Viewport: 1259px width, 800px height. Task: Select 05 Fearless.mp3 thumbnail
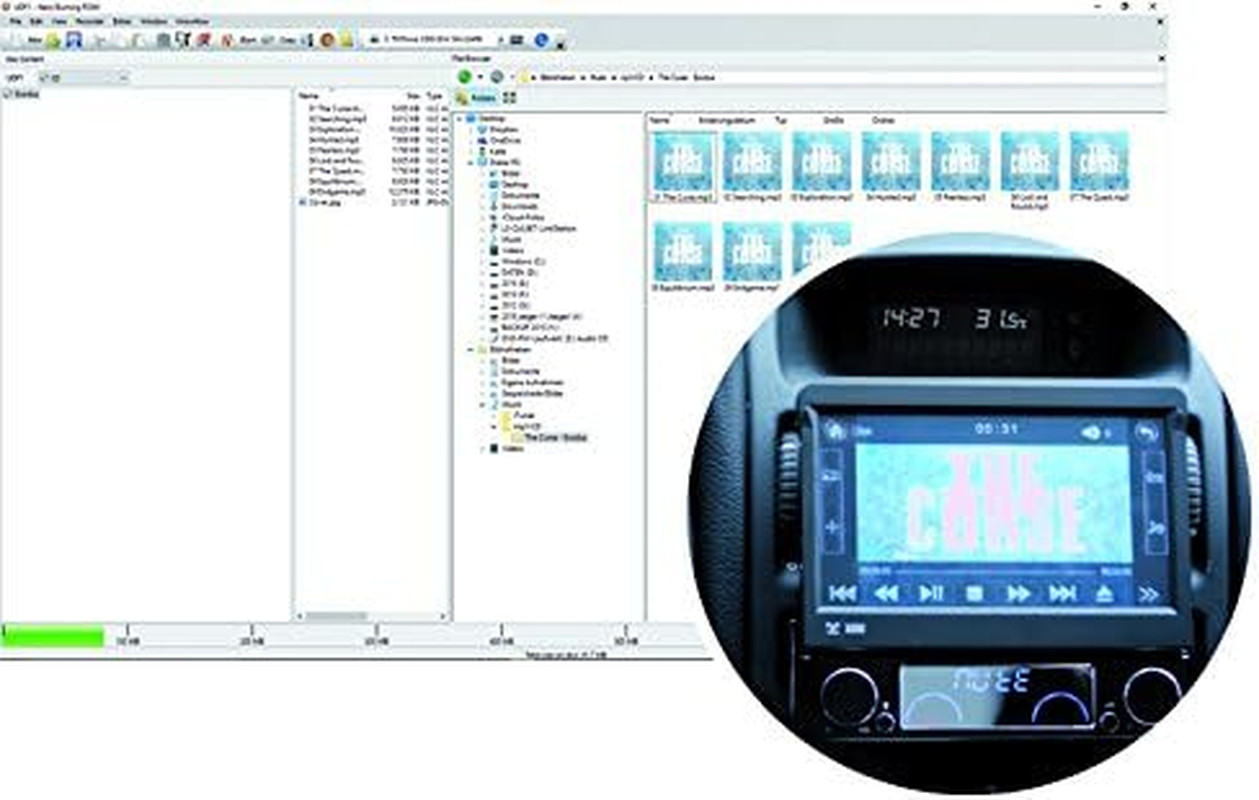(962, 167)
